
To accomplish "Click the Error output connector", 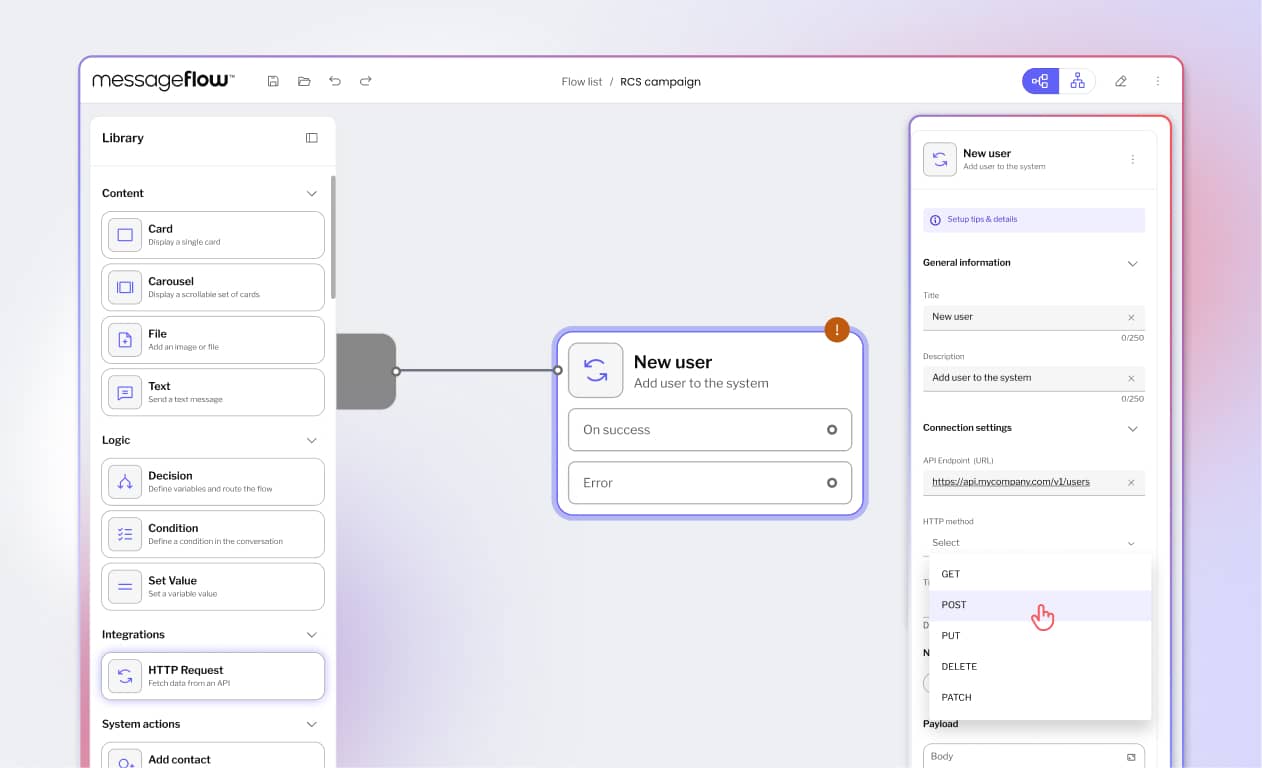I will [832, 483].
